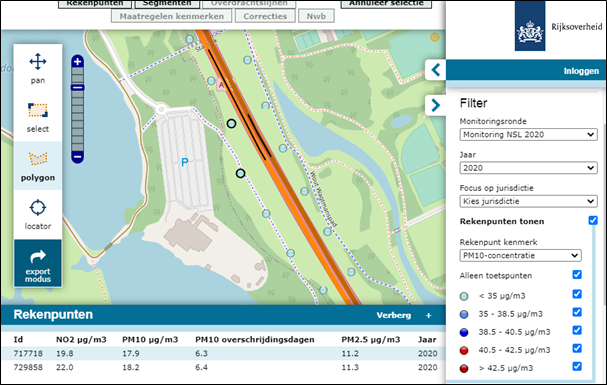The width and height of the screenshot is (607, 385).
Task: Open the Correcties tab
Action: pyautogui.click(x=265, y=16)
